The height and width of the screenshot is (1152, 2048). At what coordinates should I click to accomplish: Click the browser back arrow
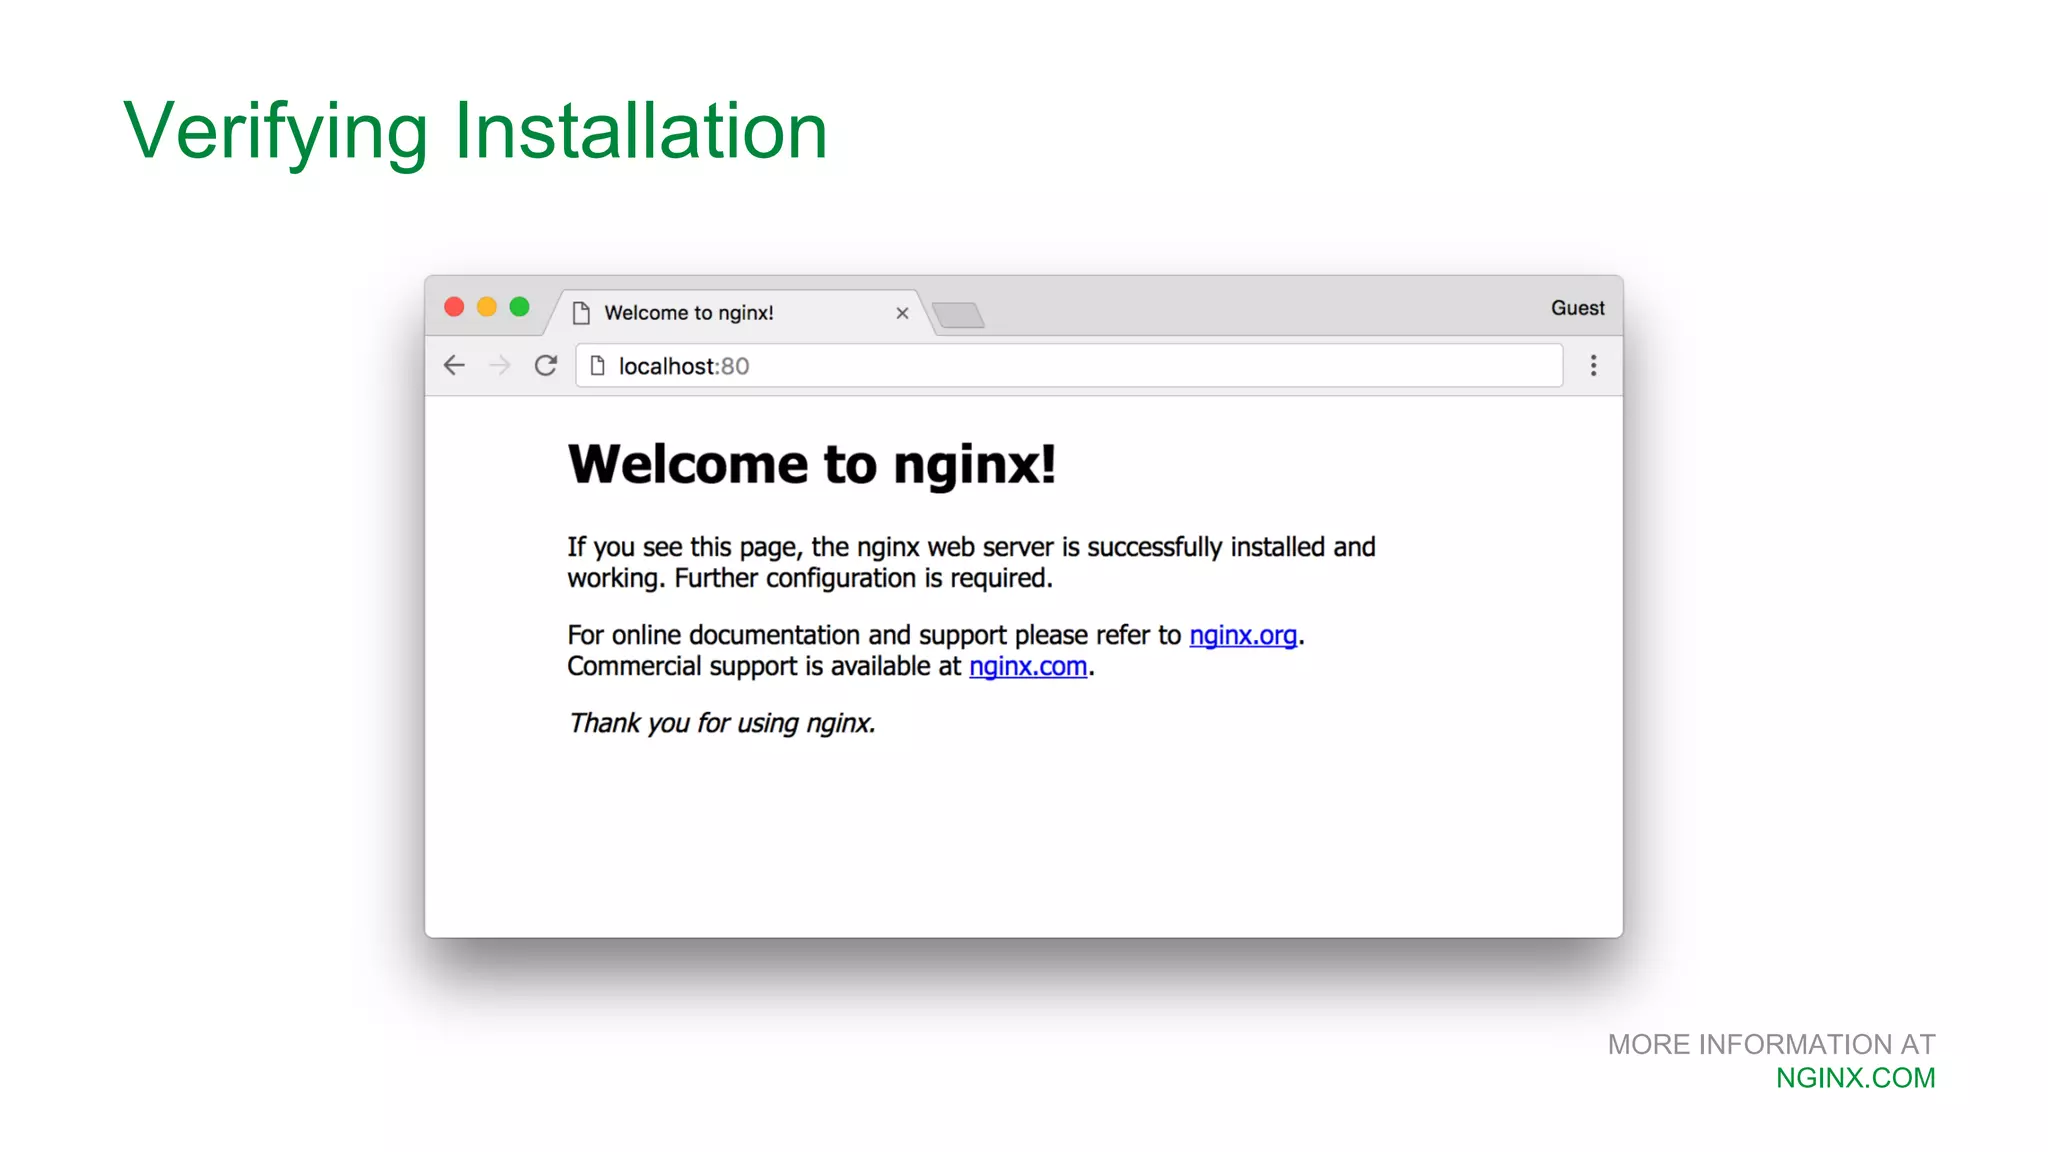pos(454,366)
